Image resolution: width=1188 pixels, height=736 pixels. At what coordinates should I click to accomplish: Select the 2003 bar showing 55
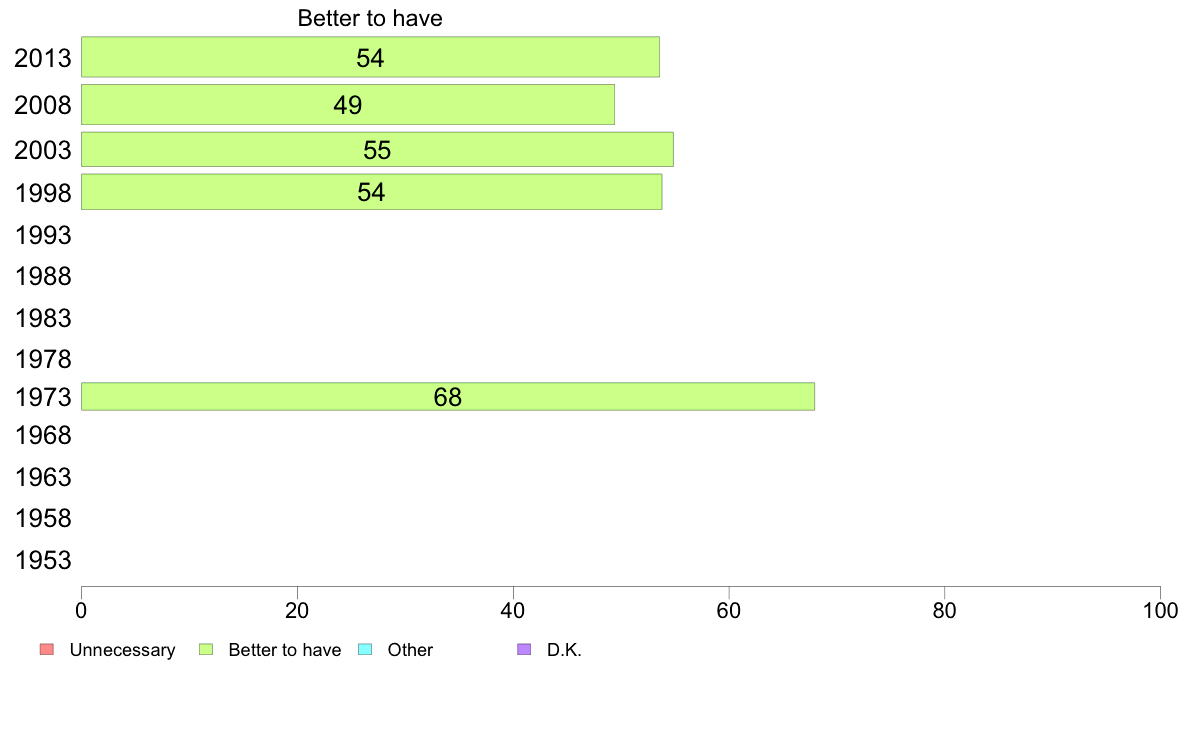[x=377, y=149]
